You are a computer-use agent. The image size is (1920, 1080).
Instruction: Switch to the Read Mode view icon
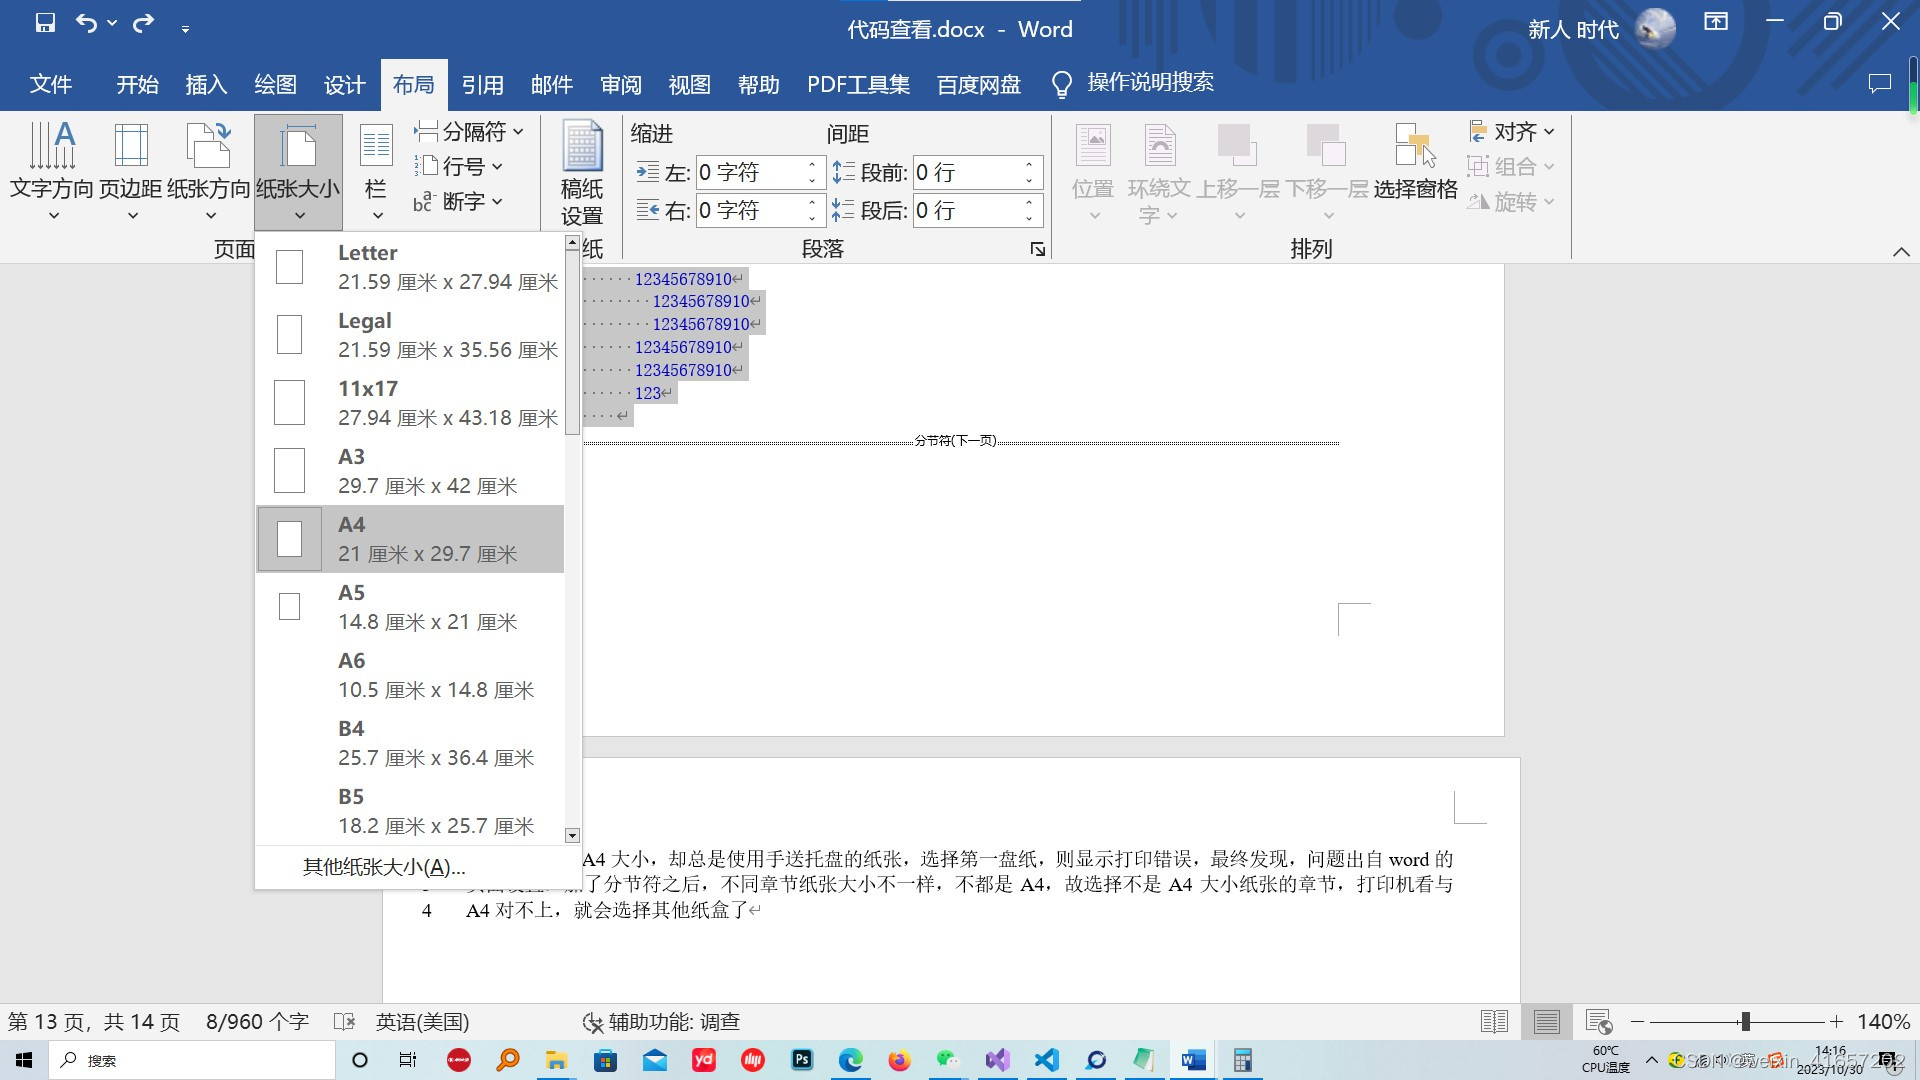1494,1021
